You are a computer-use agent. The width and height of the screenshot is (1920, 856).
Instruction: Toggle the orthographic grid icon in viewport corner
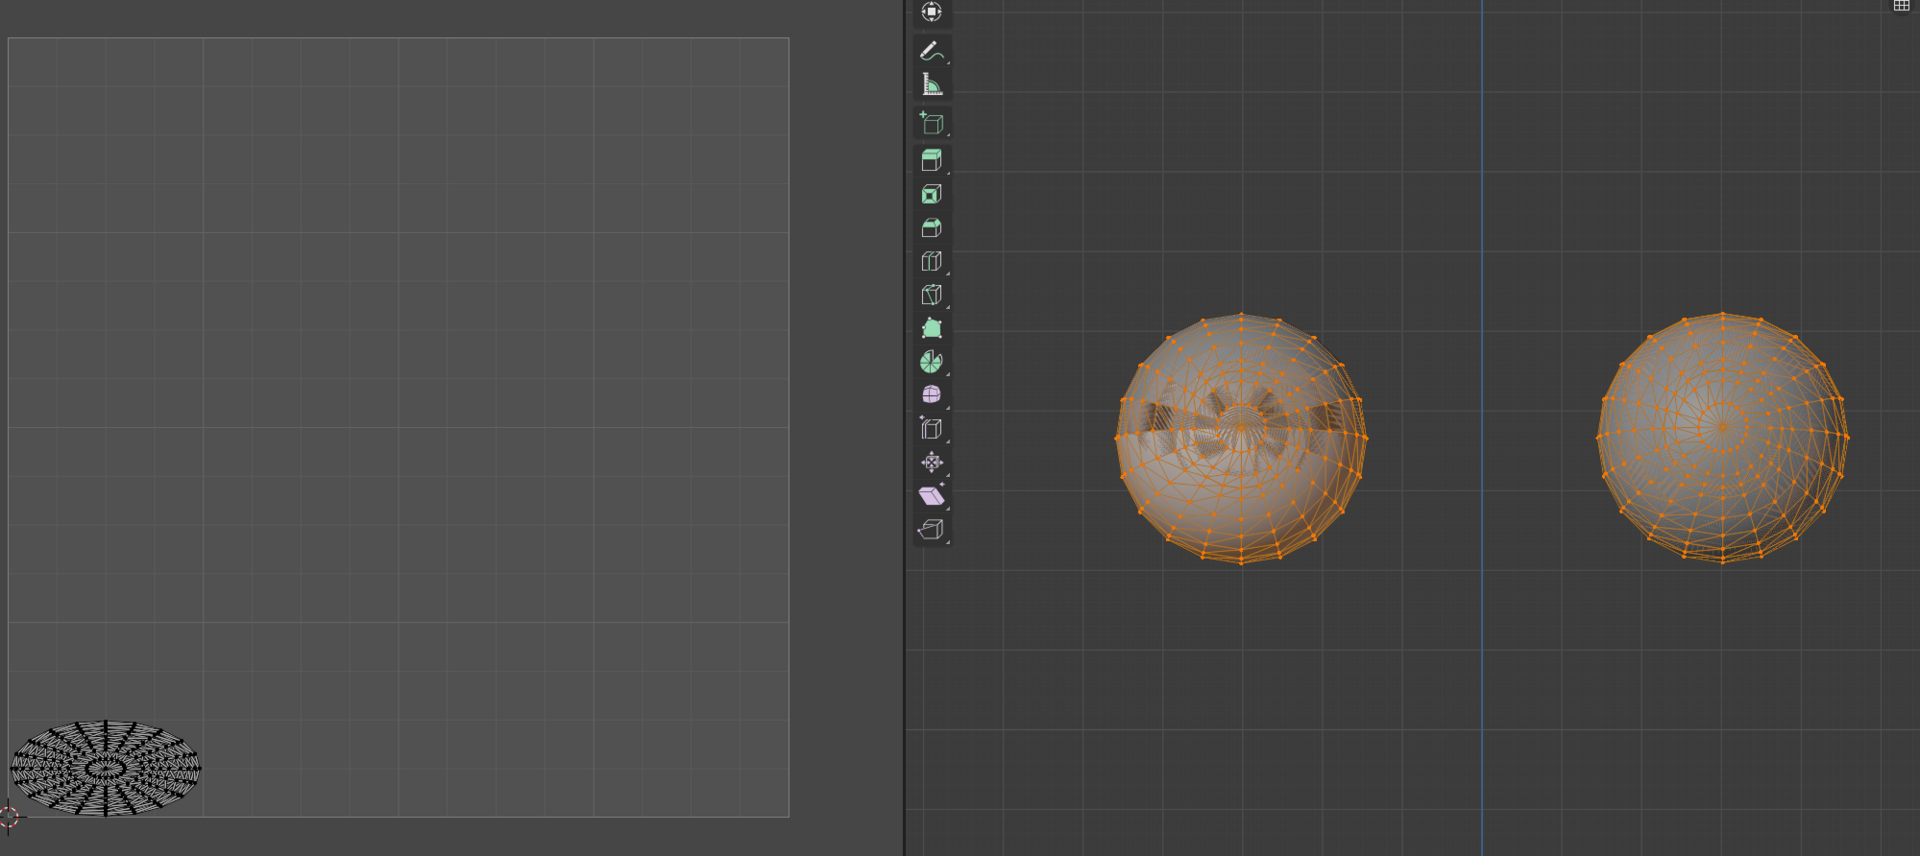tap(1901, 6)
